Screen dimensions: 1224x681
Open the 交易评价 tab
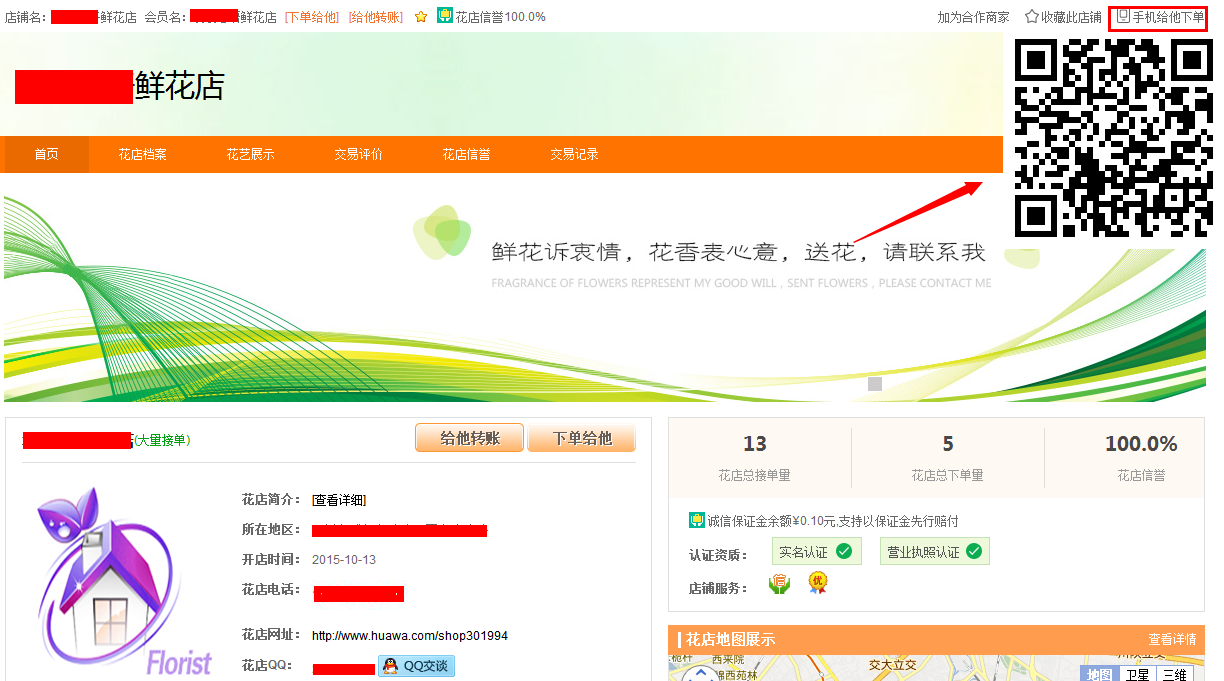pyautogui.click(x=358, y=155)
